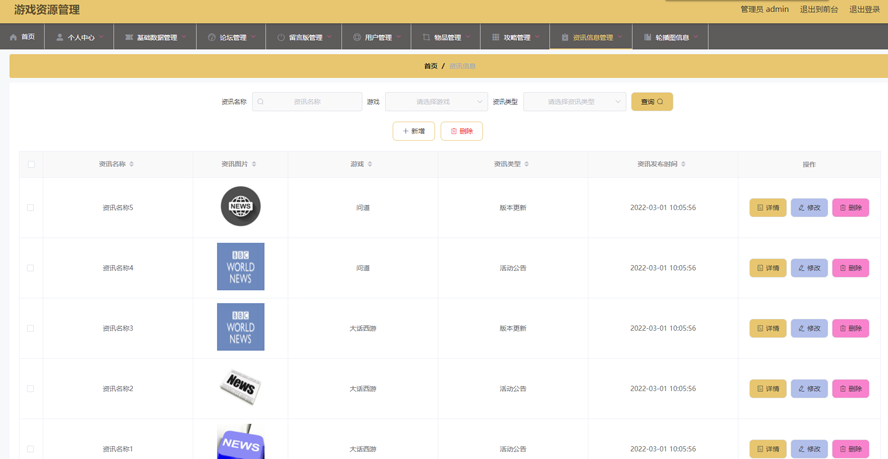This screenshot has width=888, height=459.
Task: Sort by the 资讯图片 column arrows
Action: point(254,164)
